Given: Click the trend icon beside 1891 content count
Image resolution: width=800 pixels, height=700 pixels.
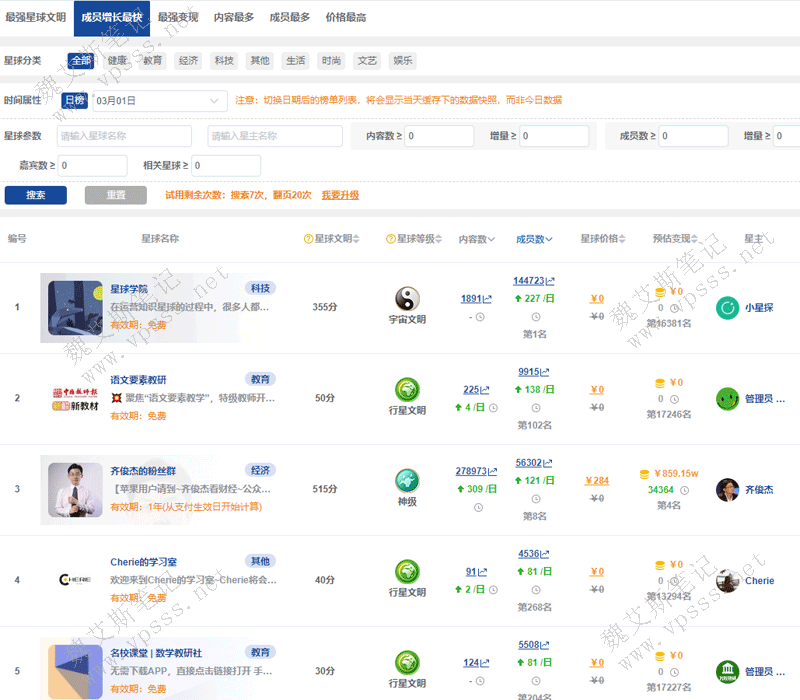Looking at the screenshot, I should pyautogui.click(x=486, y=299).
